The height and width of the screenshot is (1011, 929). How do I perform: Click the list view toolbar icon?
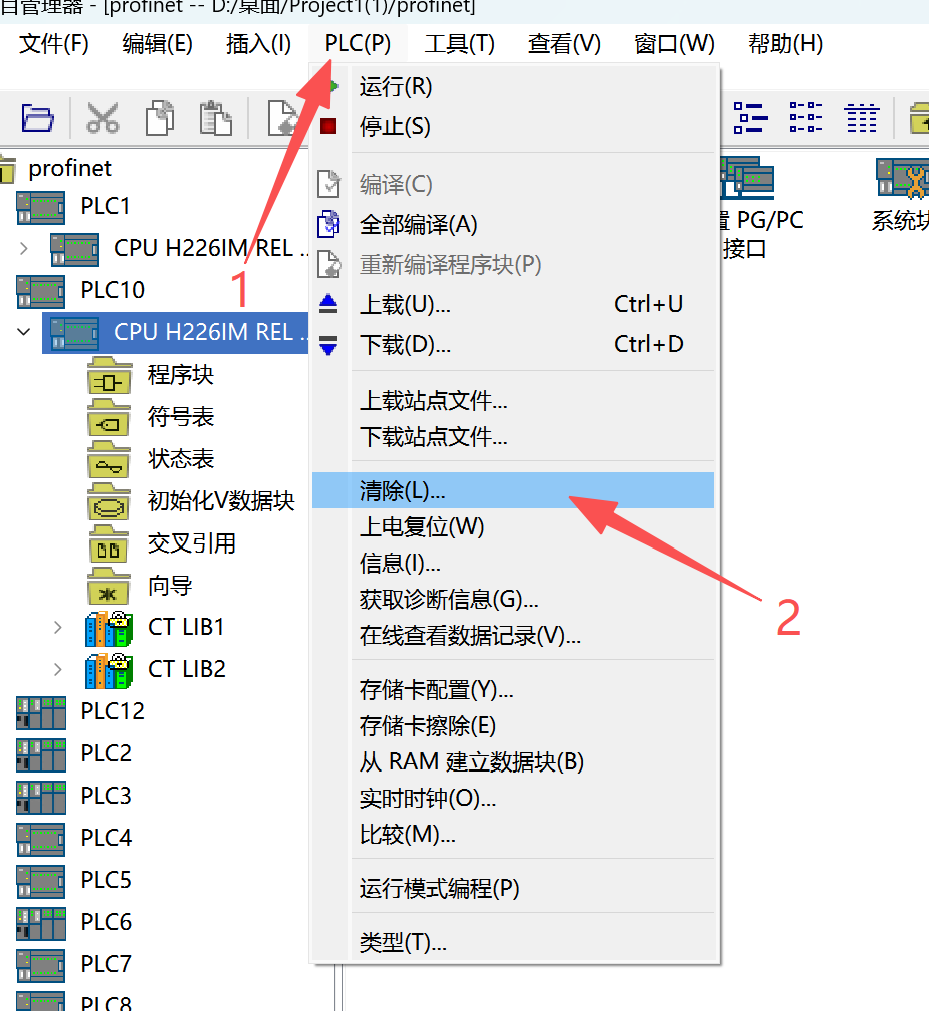point(750,118)
